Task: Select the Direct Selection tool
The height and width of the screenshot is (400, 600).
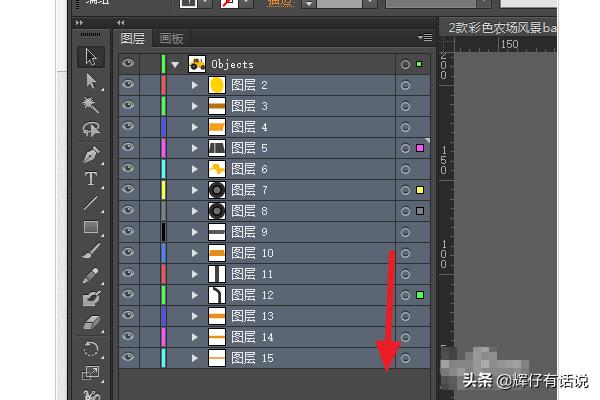Action: pyautogui.click(x=91, y=81)
